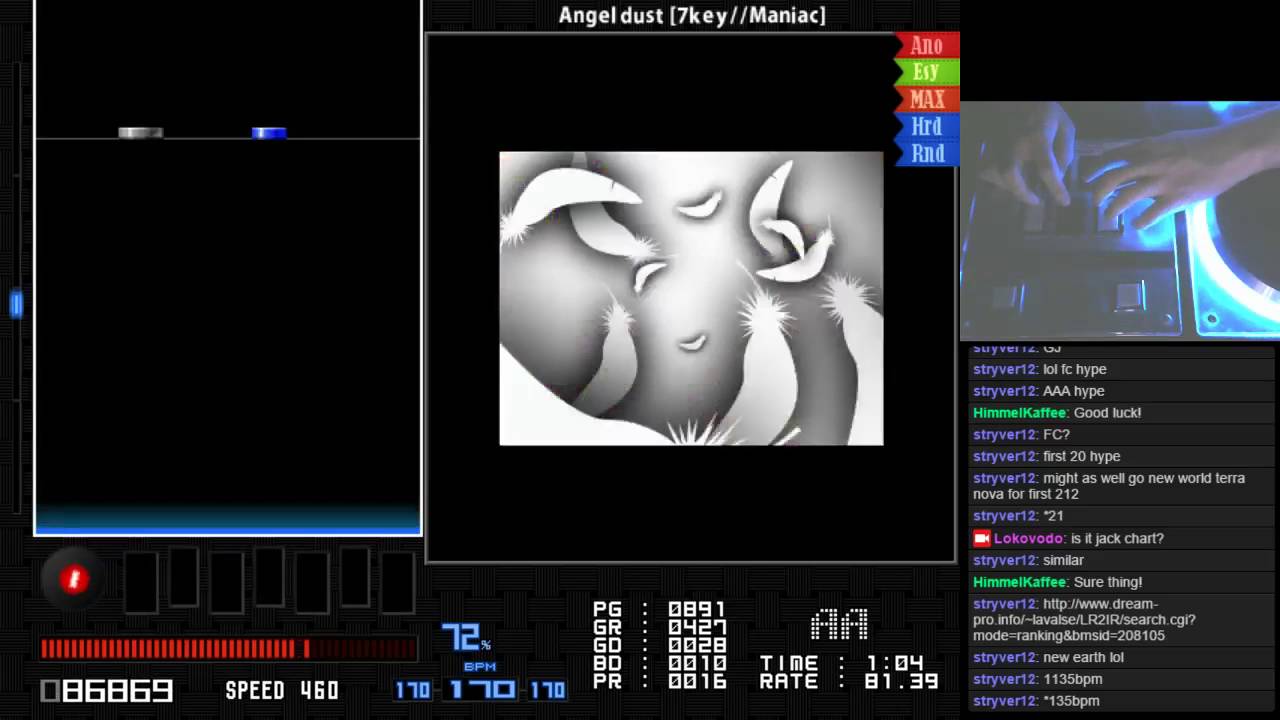Click the 'AAA hype' chat message
Image resolution: width=1280 pixels, height=720 pixels.
click(1074, 391)
